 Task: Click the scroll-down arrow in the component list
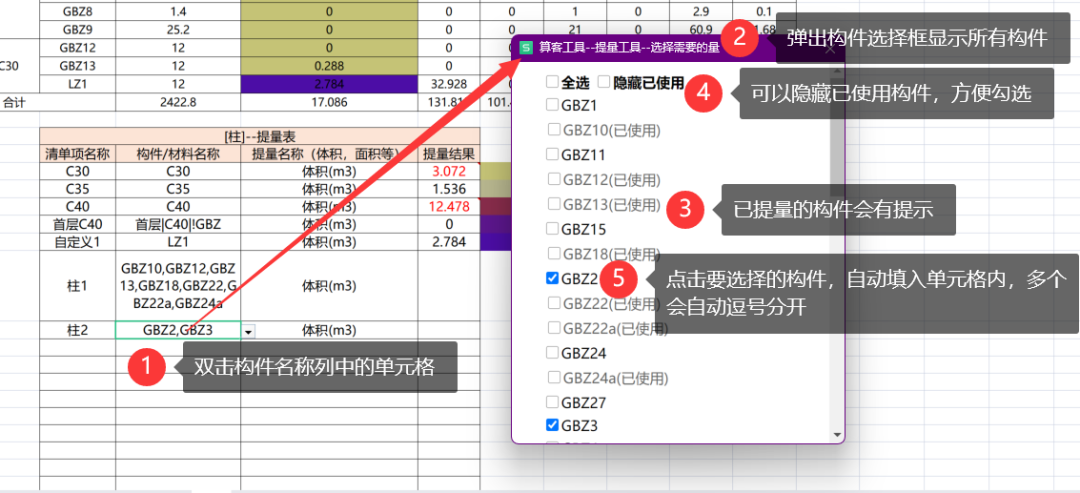pyautogui.click(x=837, y=434)
